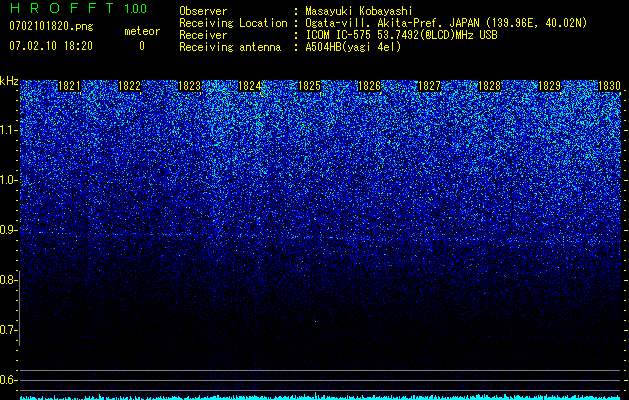Click the 1824 time marker
This screenshot has width=629, height=400.
coord(250,86)
